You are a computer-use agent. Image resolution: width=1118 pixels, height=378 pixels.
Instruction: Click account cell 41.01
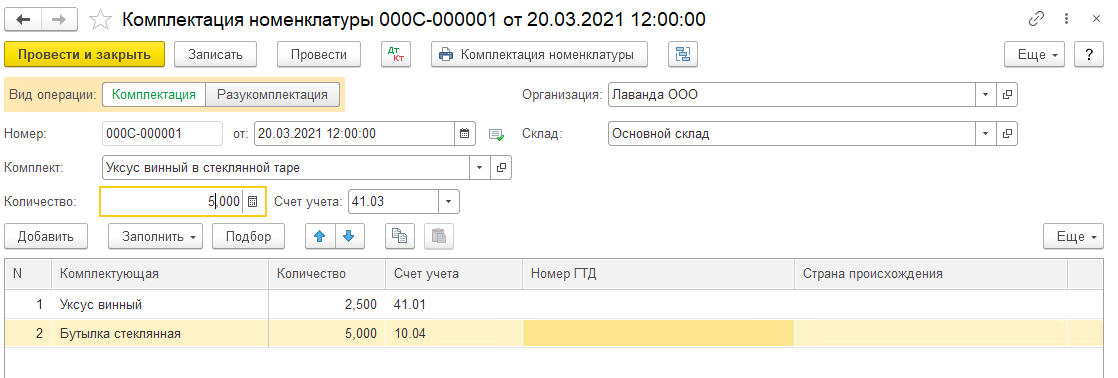[x=454, y=305]
